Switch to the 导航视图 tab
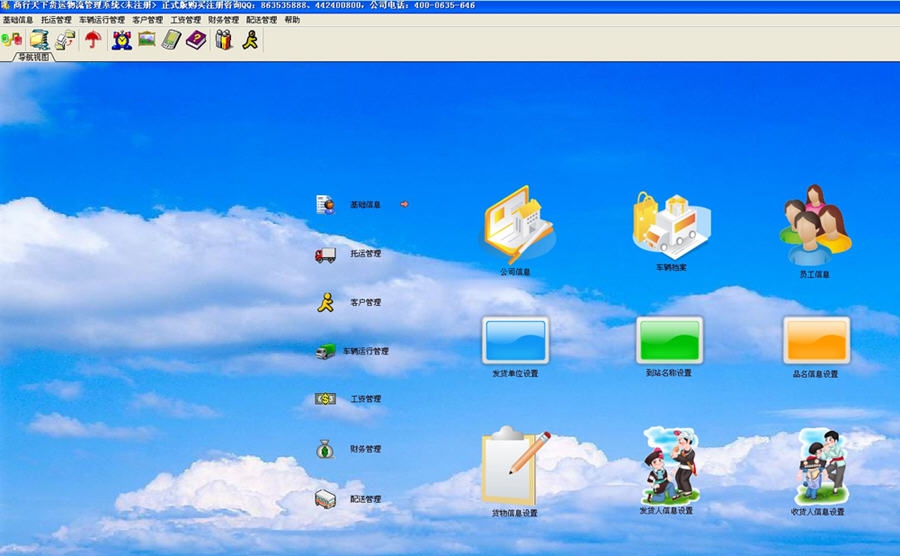 [x=33, y=57]
